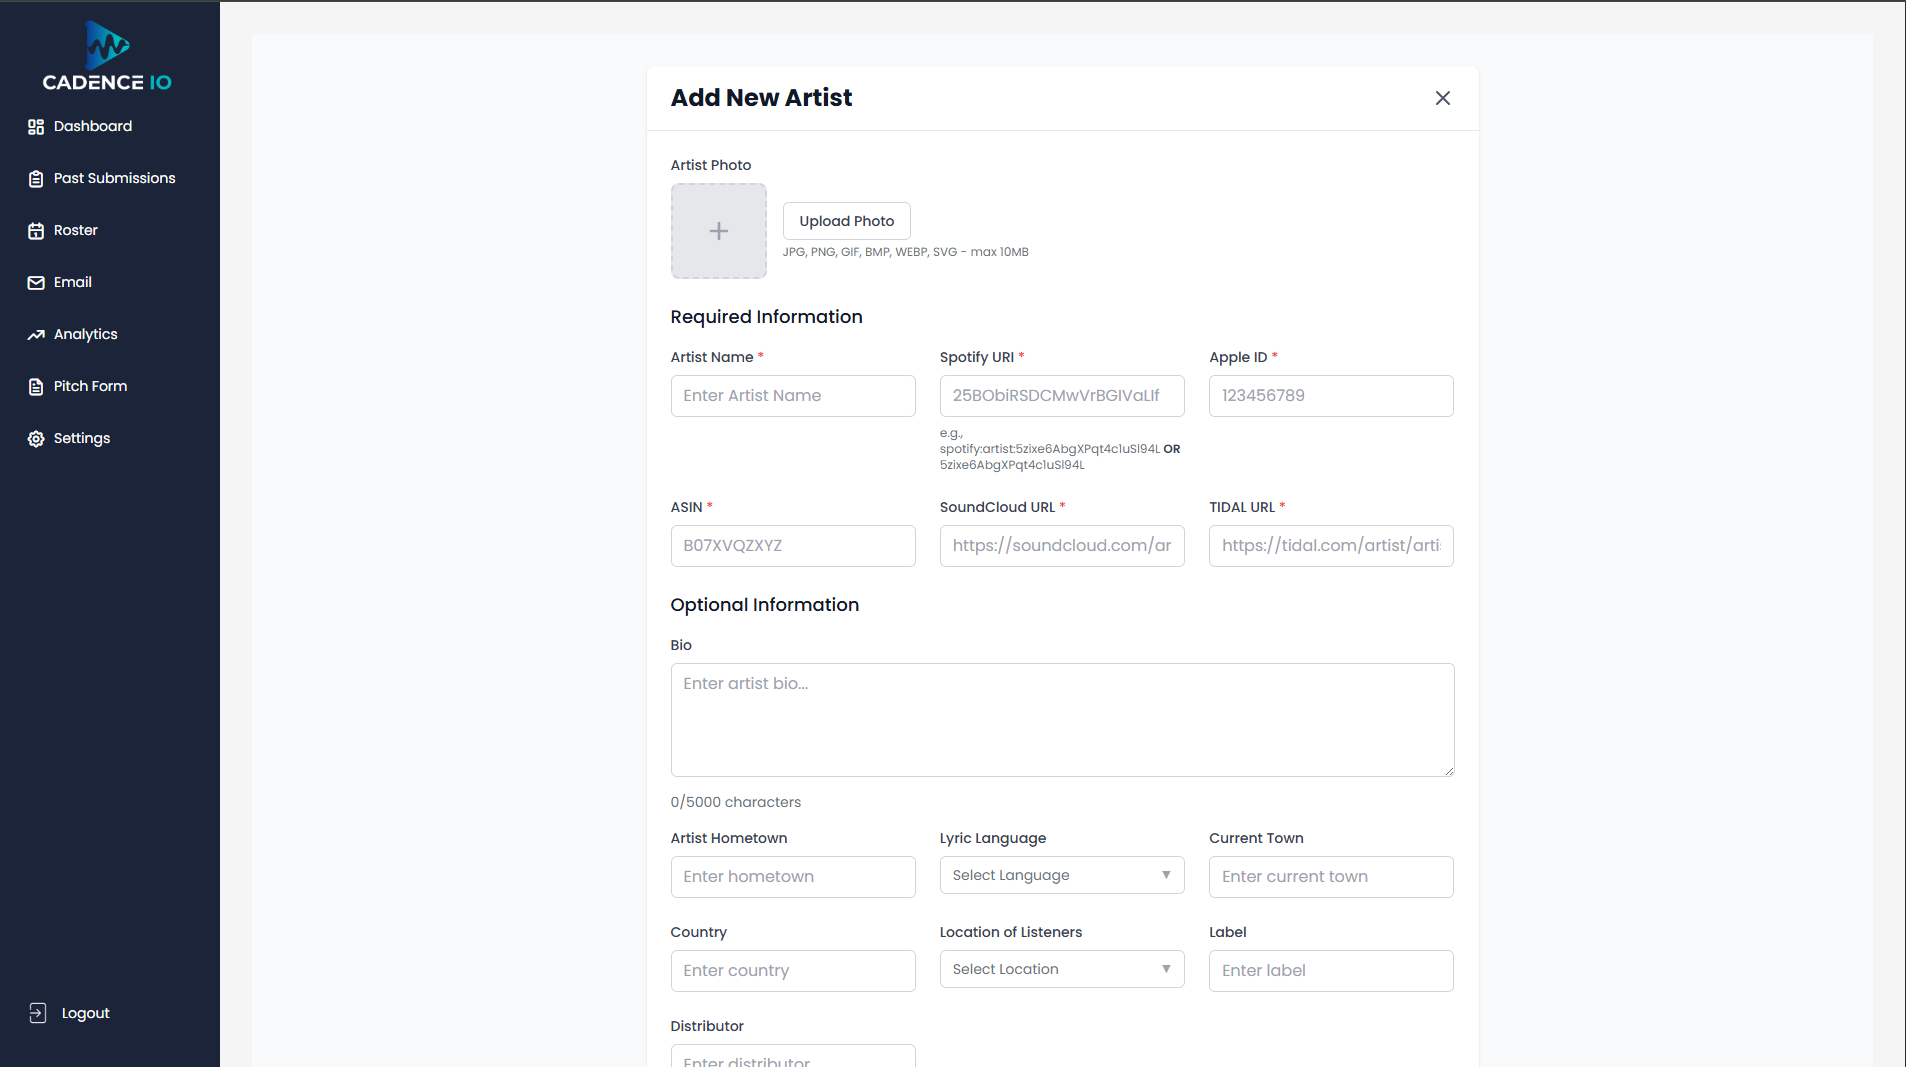Click the Past Submissions clipboard icon
1906x1067 pixels.
(x=36, y=179)
